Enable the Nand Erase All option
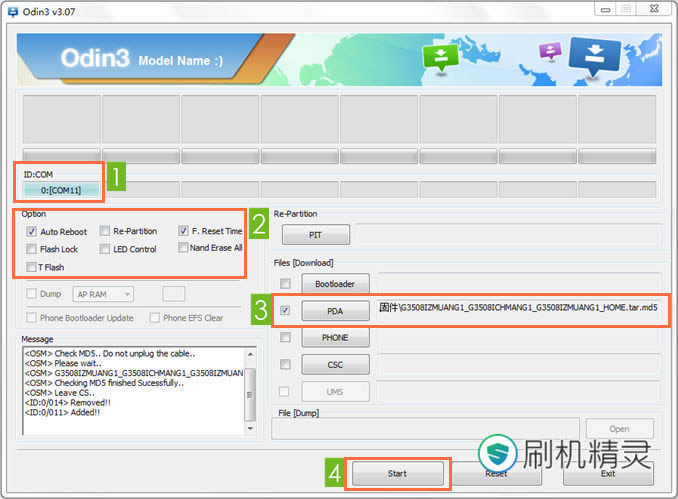 point(182,248)
